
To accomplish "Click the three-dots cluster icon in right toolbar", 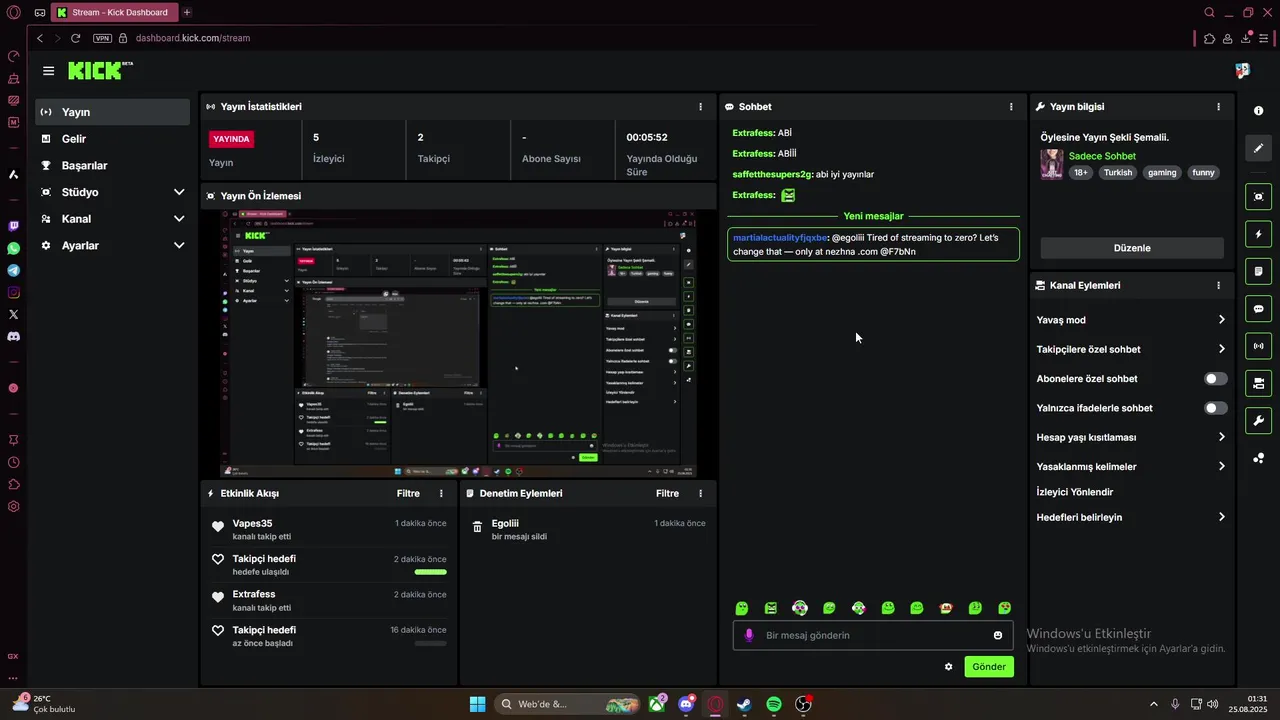I will point(1259,458).
